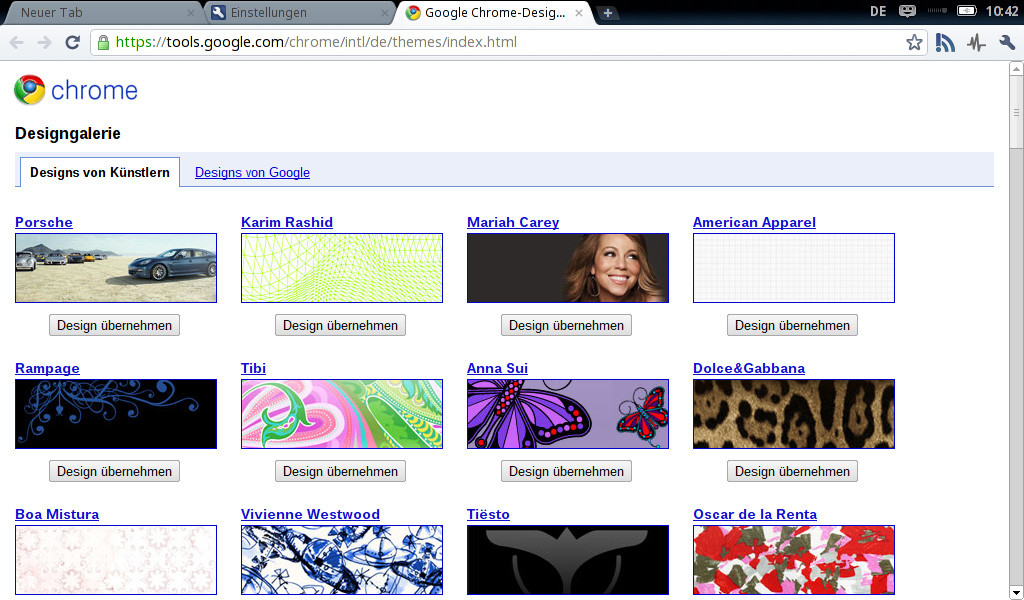Click the RSS feed extension icon
The width and height of the screenshot is (1024, 600).
[945, 42]
